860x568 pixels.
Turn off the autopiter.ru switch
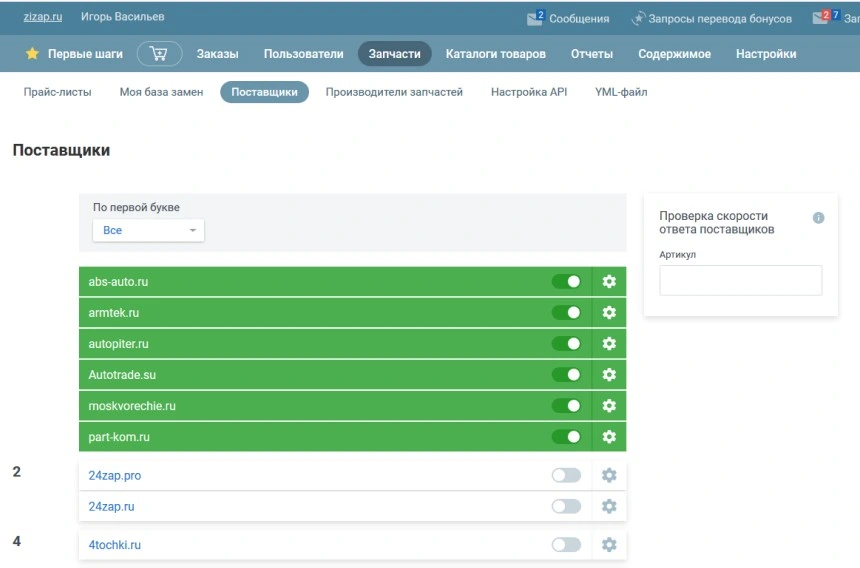[566, 344]
